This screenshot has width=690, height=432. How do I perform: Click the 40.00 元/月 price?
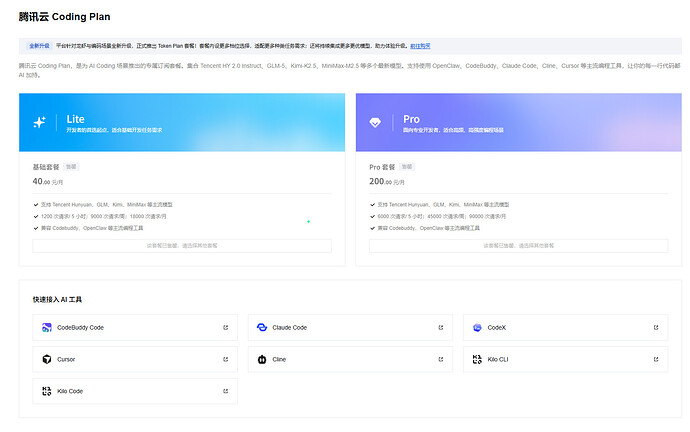pyautogui.click(x=48, y=181)
